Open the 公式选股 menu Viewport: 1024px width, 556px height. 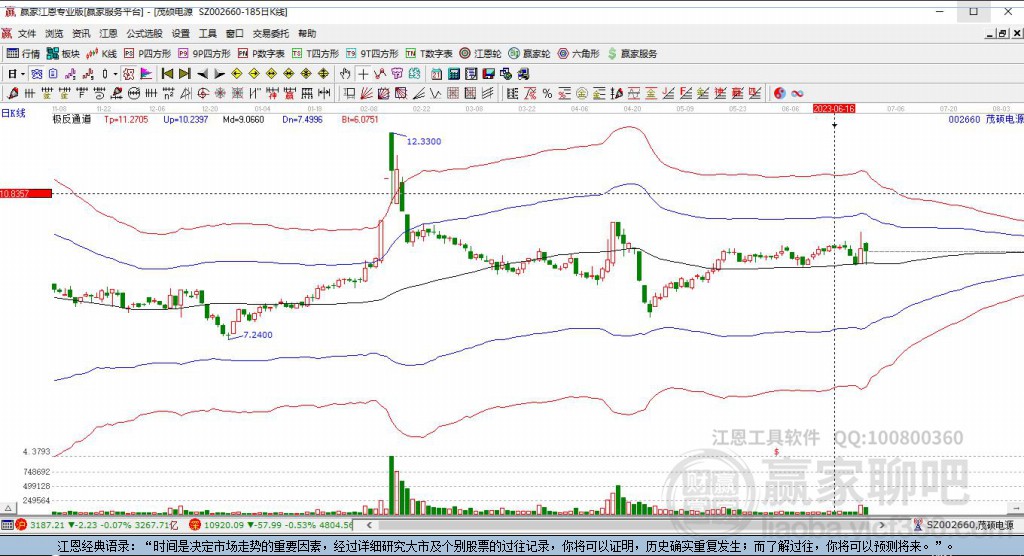(x=144, y=33)
